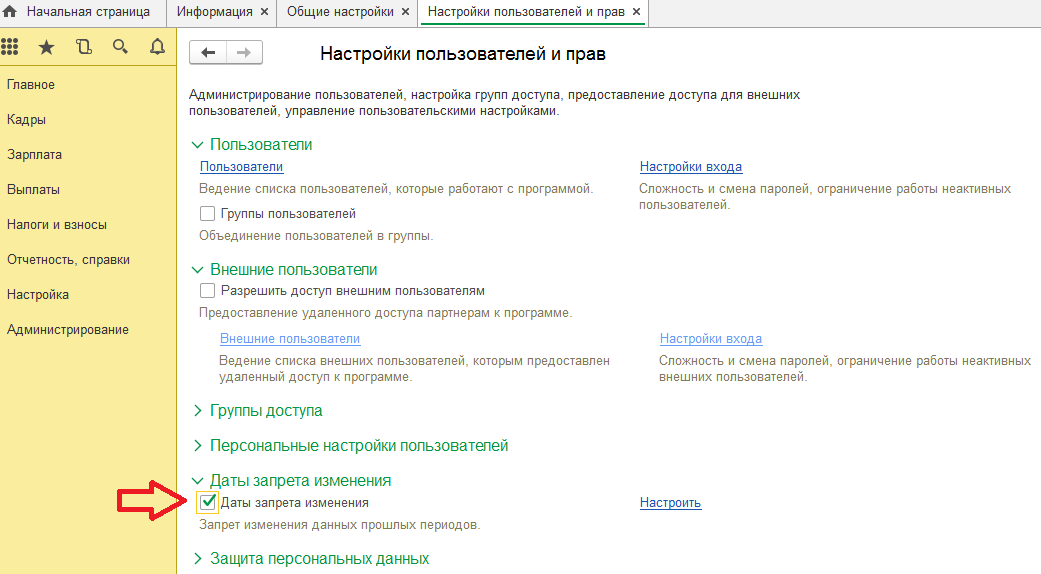Collapse the Даты запрета изменения section
The image size is (1041, 574).
coord(197,481)
